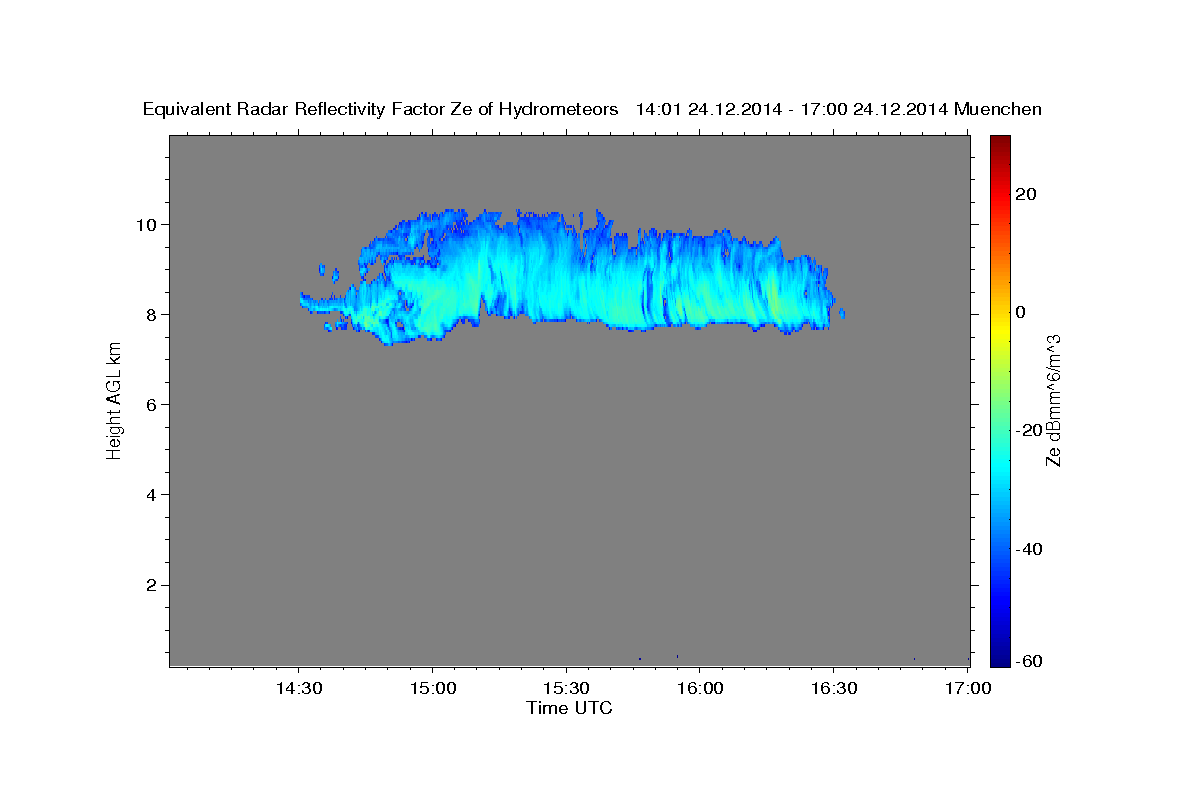Image resolution: width=1200 pixels, height=800 pixels.
Task: Click the colorbar tick value '-40'
Action: pos(1030,549)
